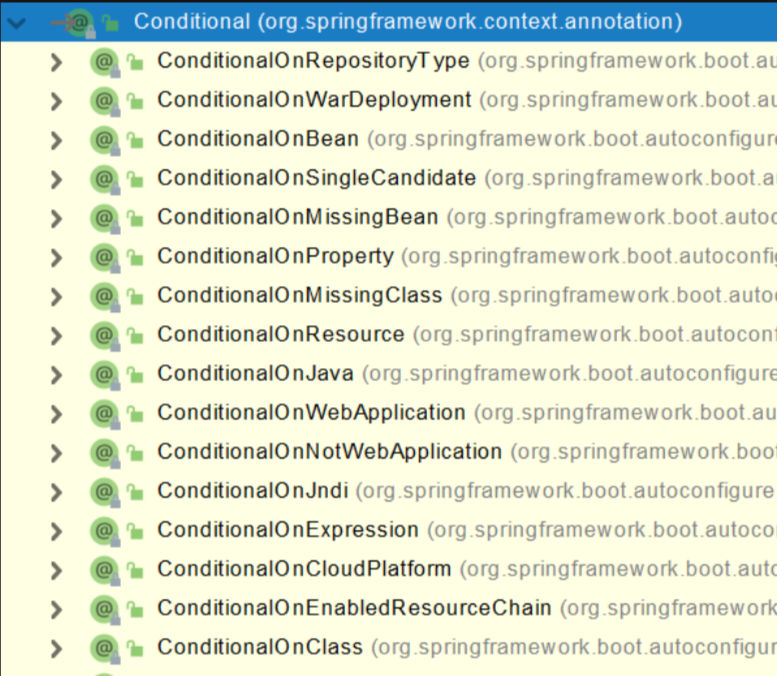Select ConditionalOnProperty text
777x676 pixels.
[x=276, y=257]
